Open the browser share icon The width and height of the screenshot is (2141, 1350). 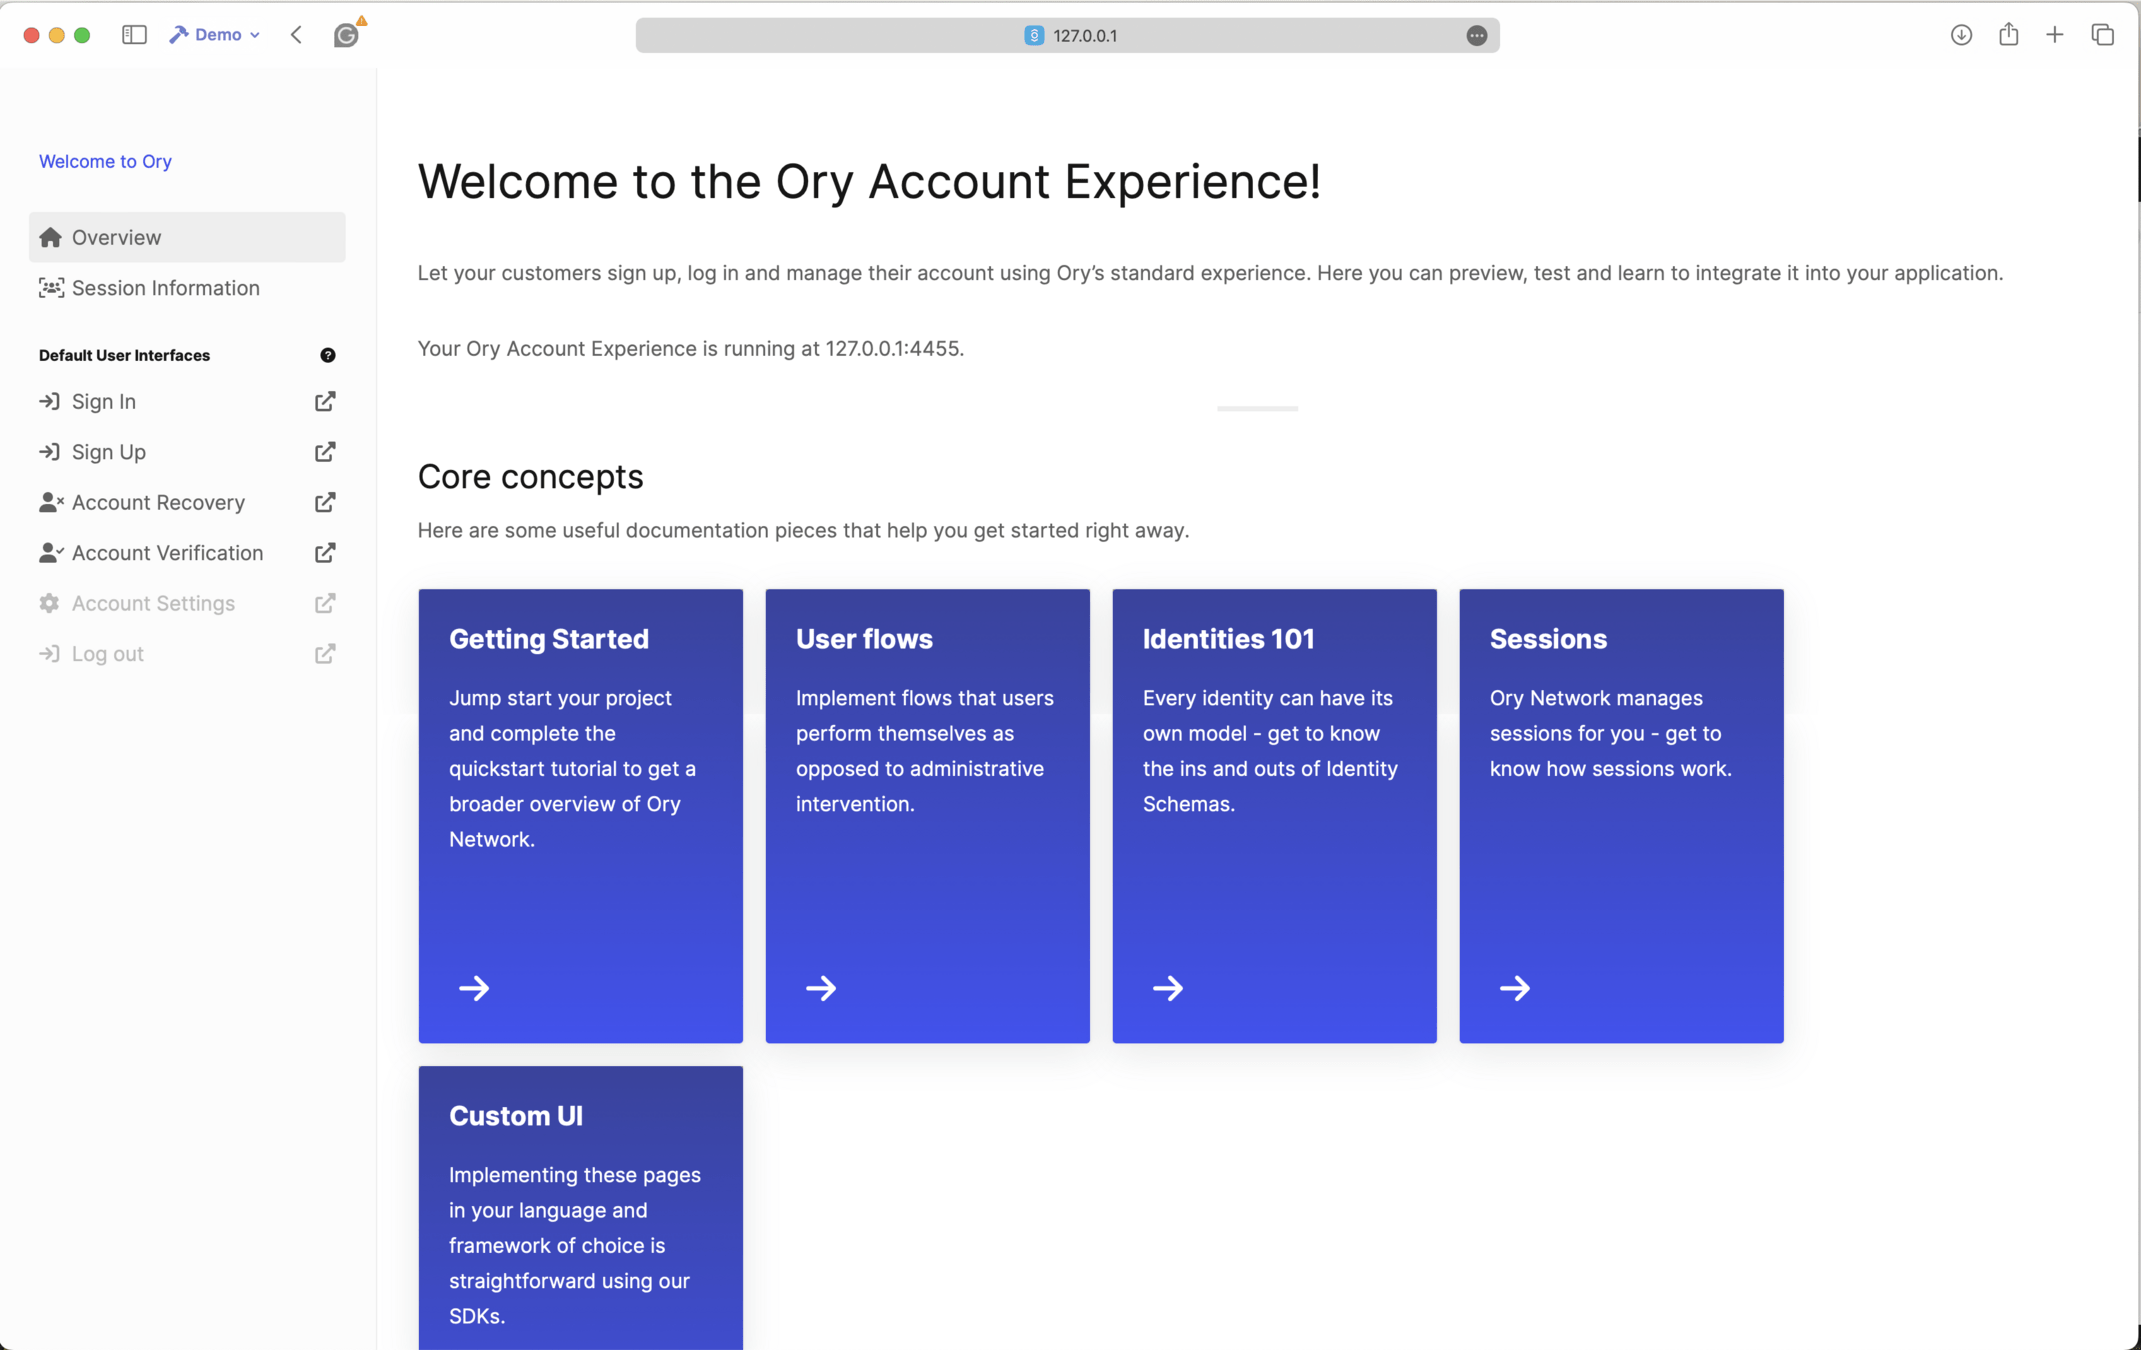click(x=2008, y=35)
